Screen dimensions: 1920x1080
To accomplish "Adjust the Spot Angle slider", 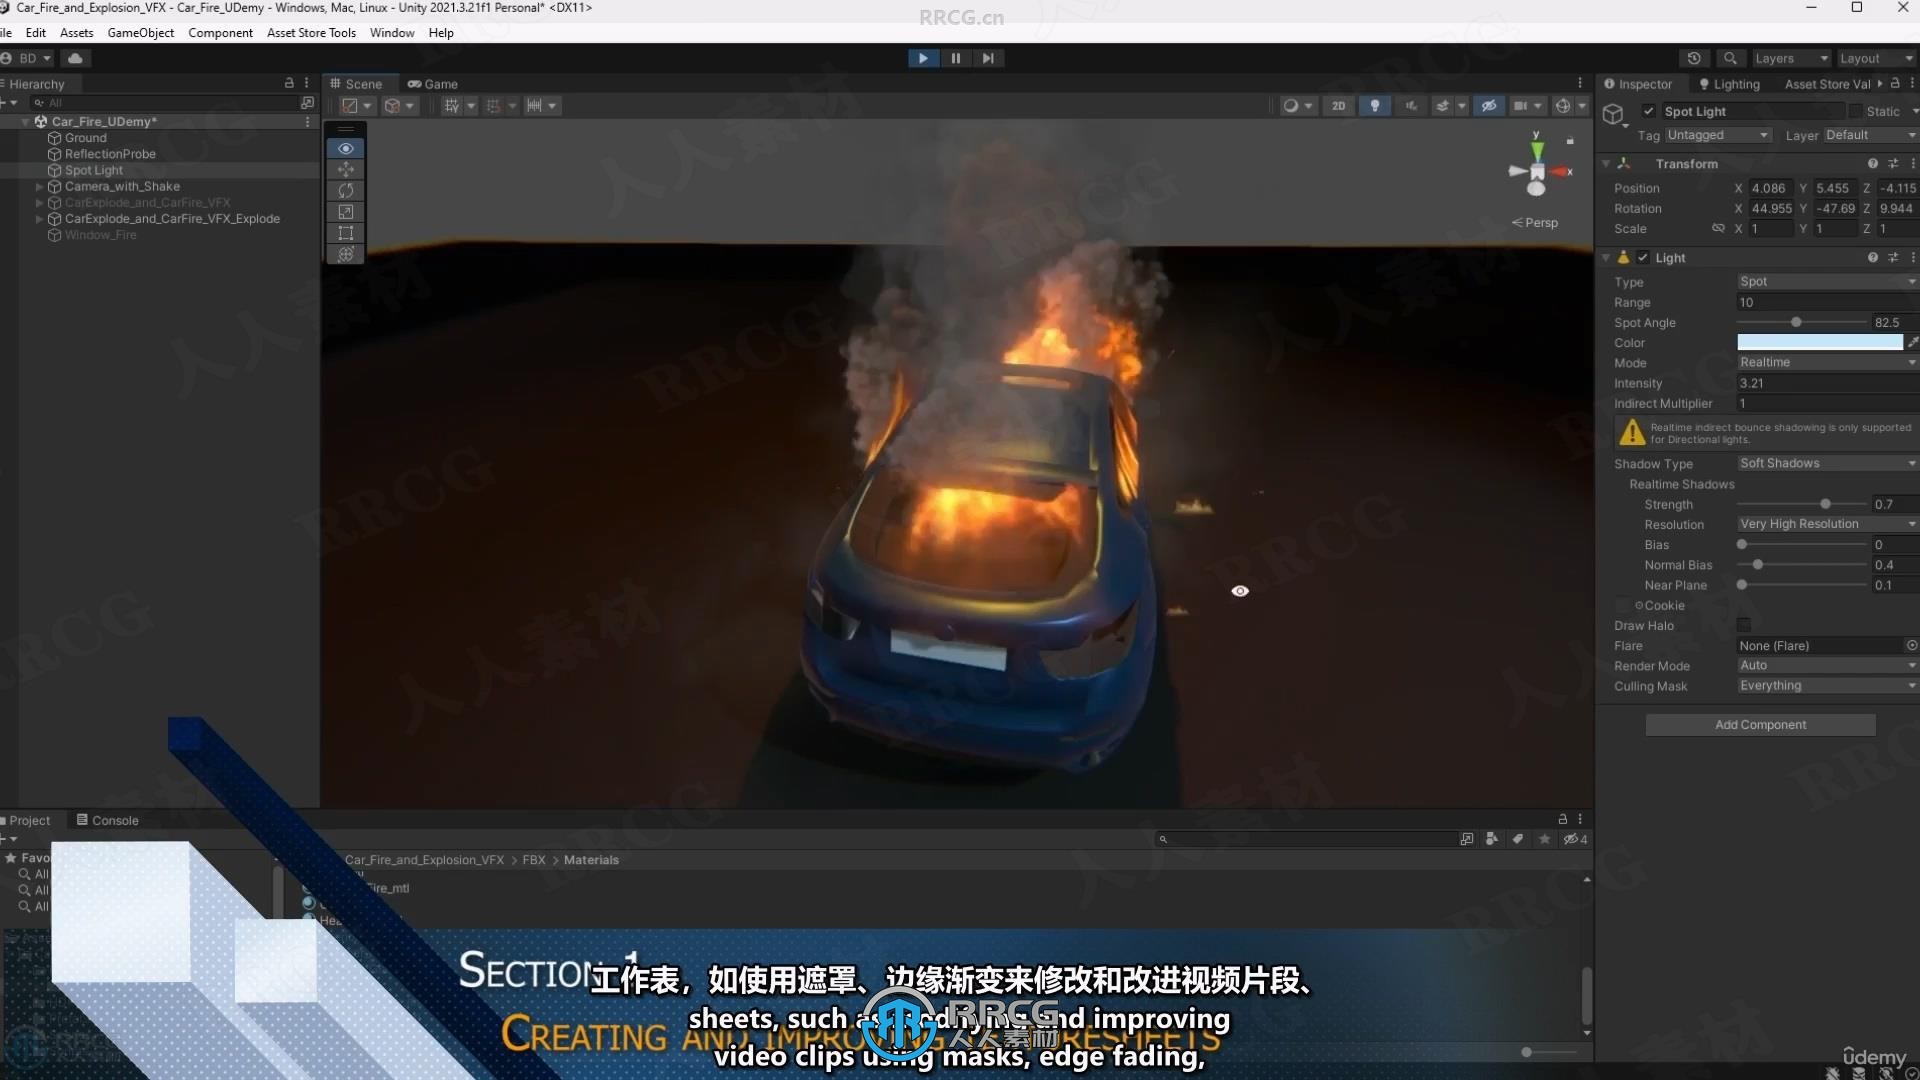I will pyautogui.click(x=1802, y=322).
